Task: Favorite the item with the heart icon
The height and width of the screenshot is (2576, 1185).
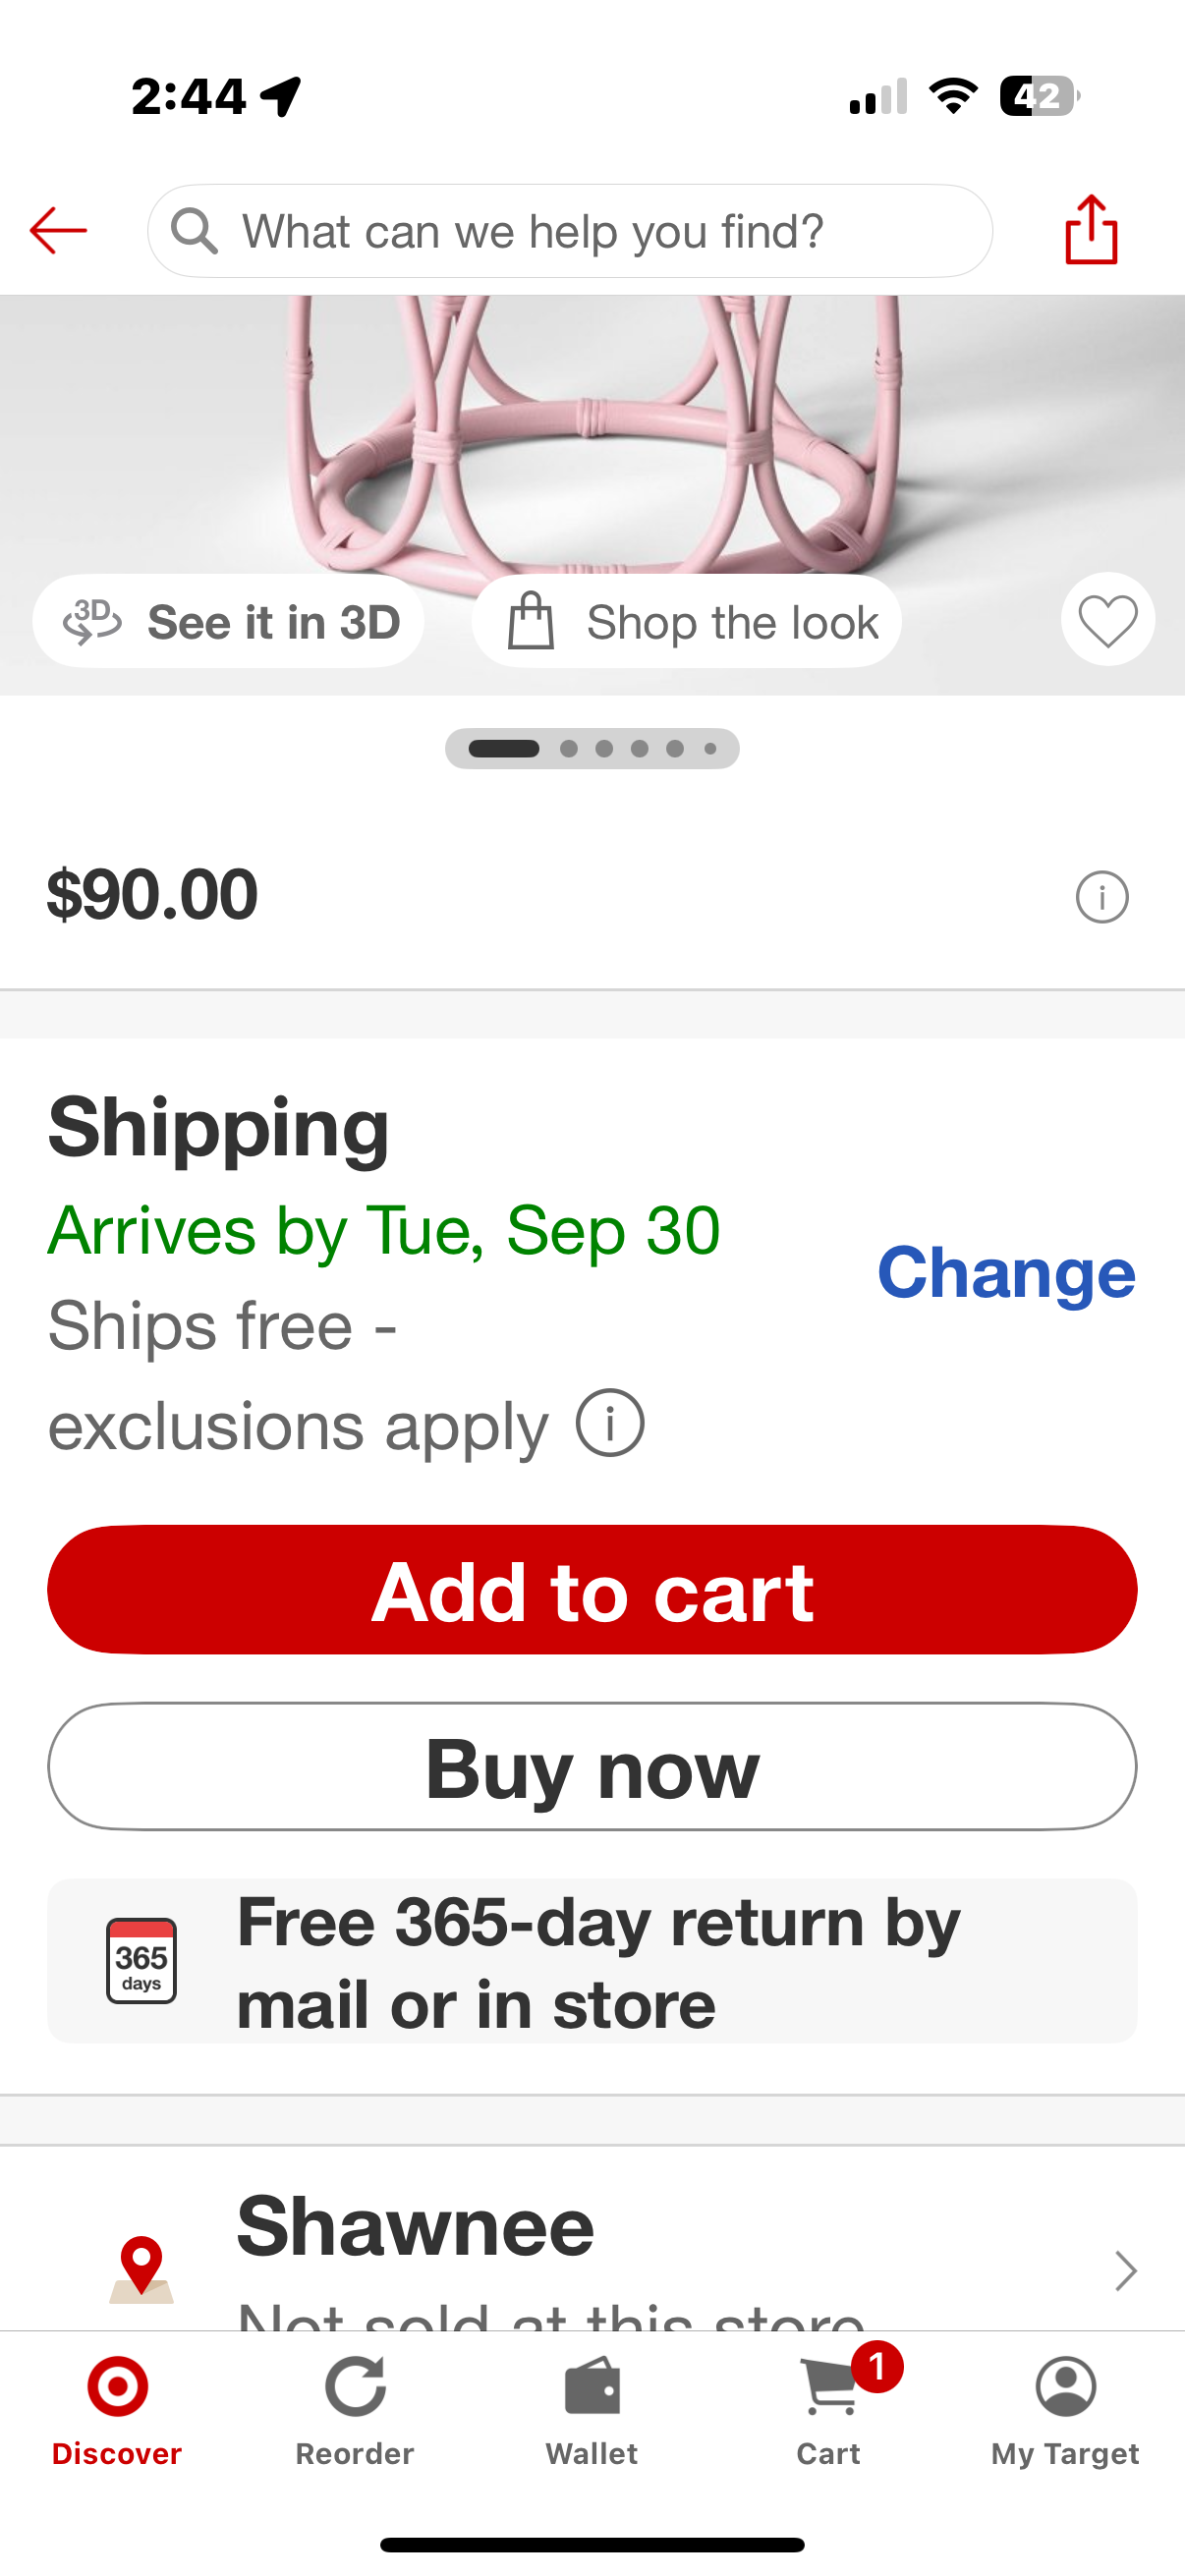Action: tap(1107, 620)
